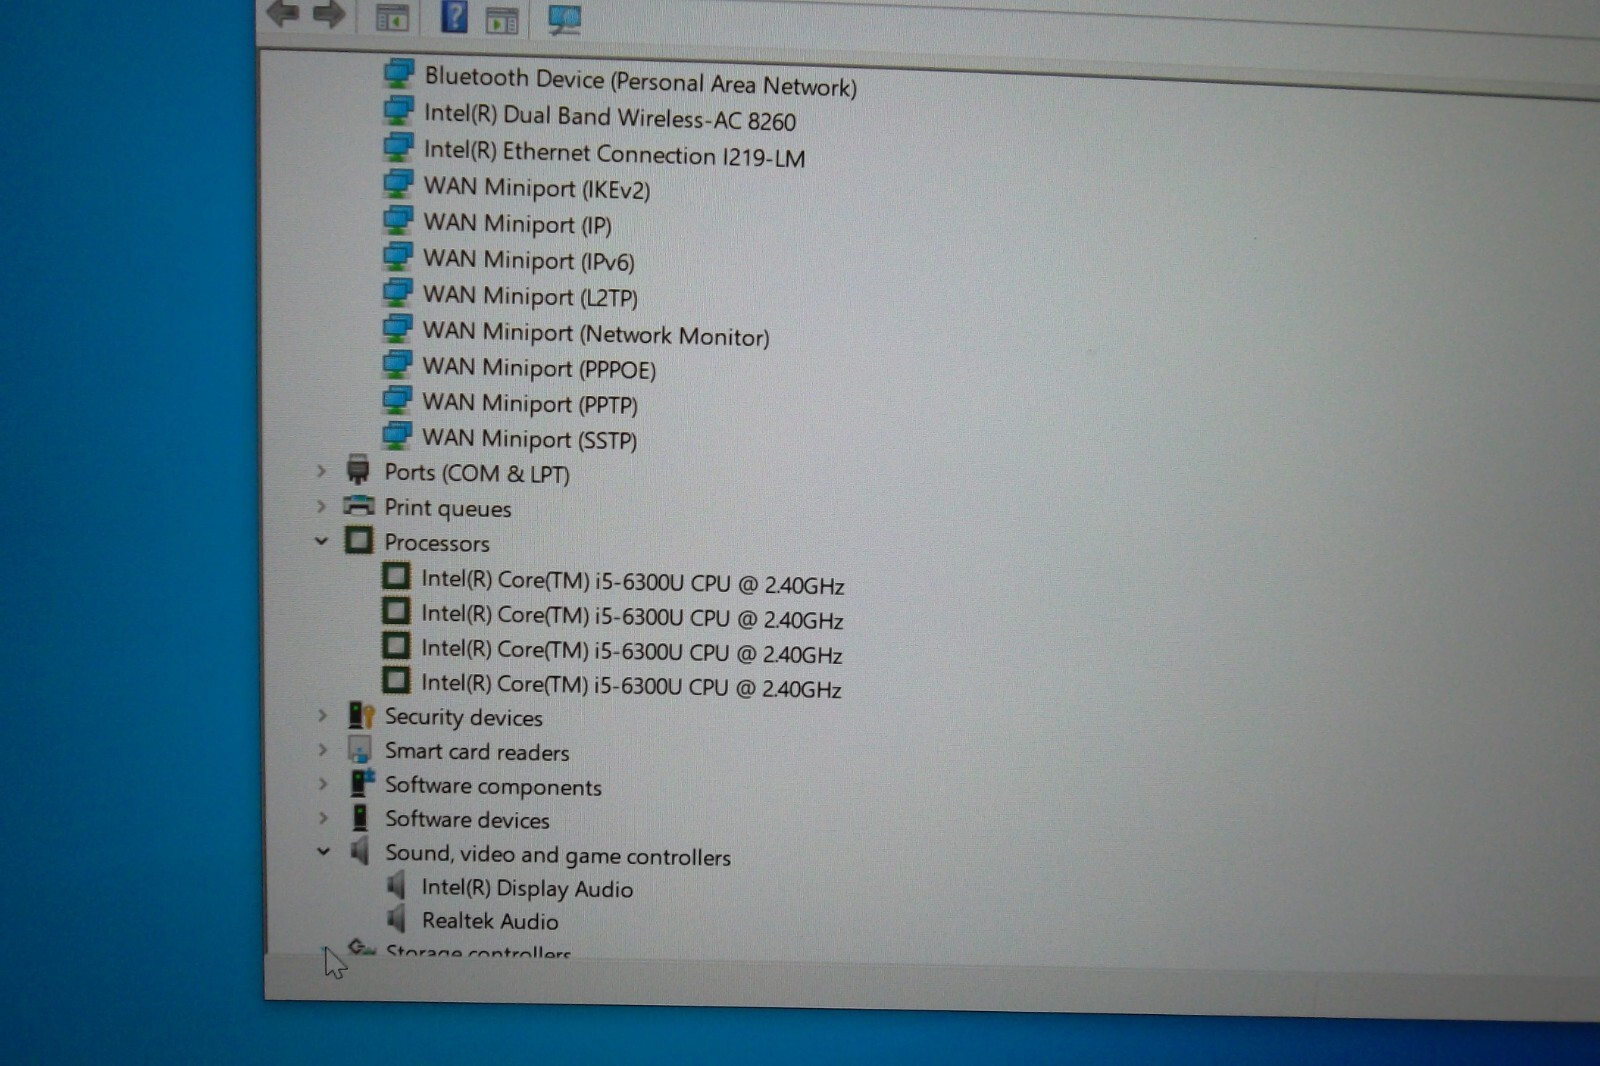Screen dimensions: 1600x1066
Task: Click the Sound, video and game controllers speaker icon
Action: coord(360,851)
